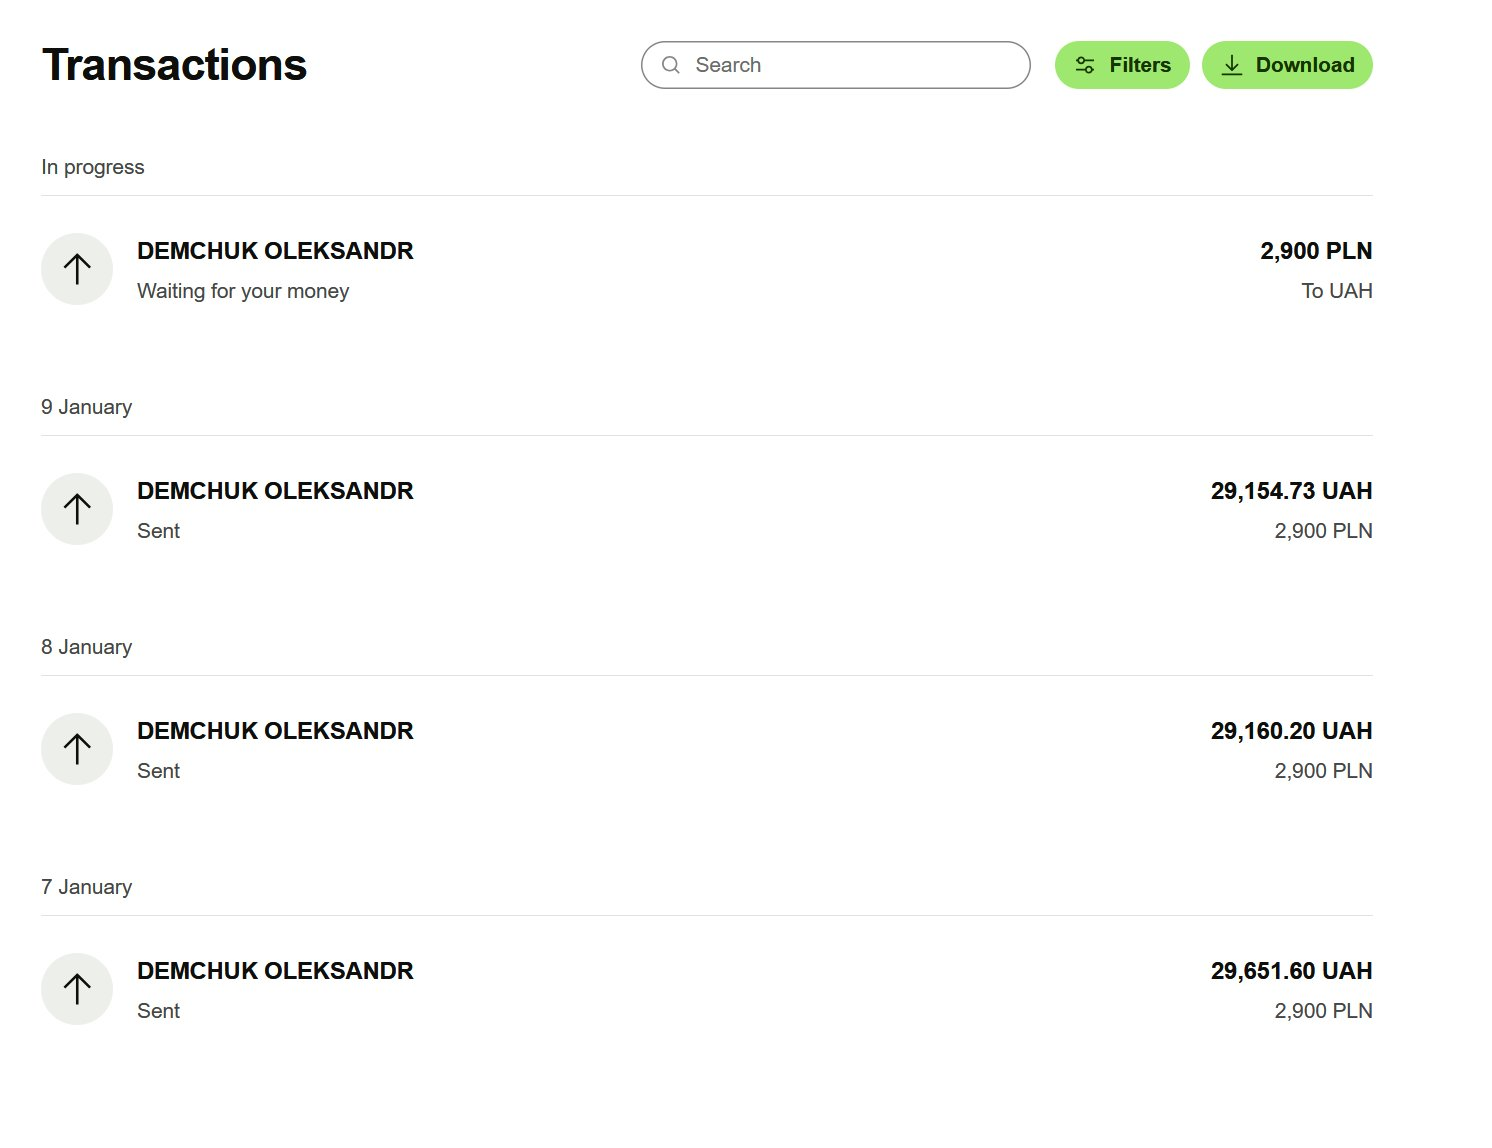Image resolution: width=1492 pixels, height=1148 pixels.
Task: Click the 29,154.73 UAH amount
Action: pyautogui.click(x=1291, y=491)
